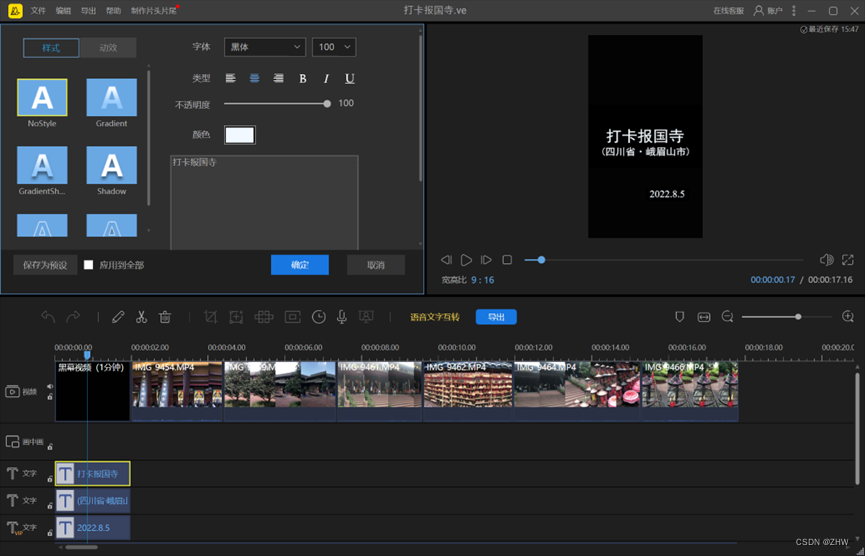Screen dimensions: 865x556
Task: Change the 9 : 16 aspect ratio
Action: (x=483, y=280)
